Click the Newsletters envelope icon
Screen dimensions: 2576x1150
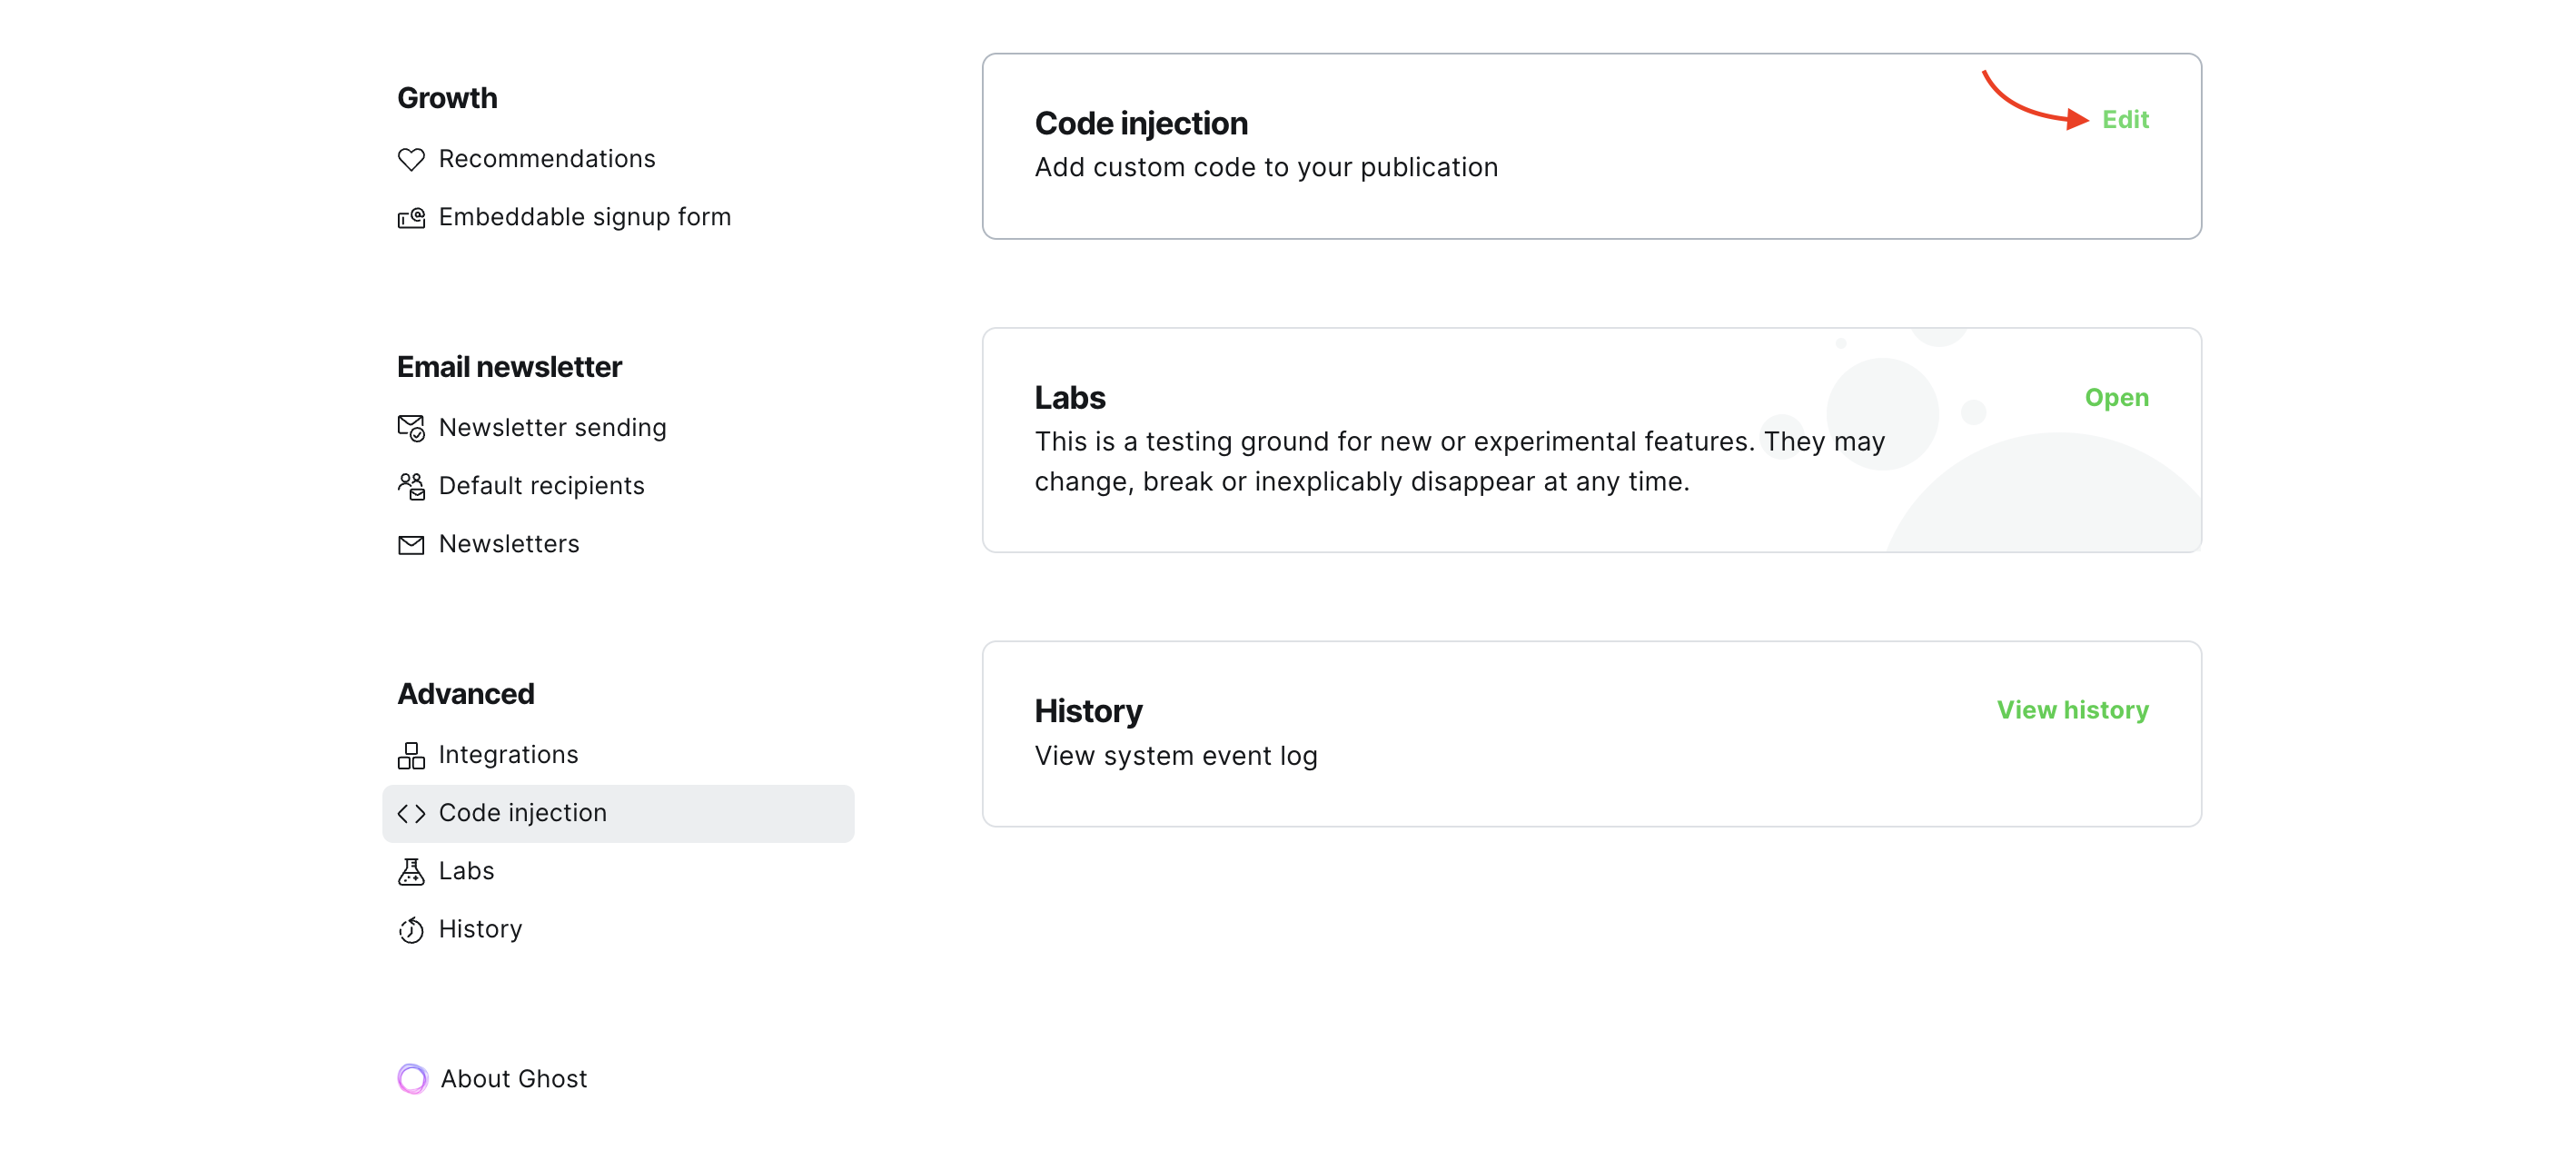click(411, 544)
